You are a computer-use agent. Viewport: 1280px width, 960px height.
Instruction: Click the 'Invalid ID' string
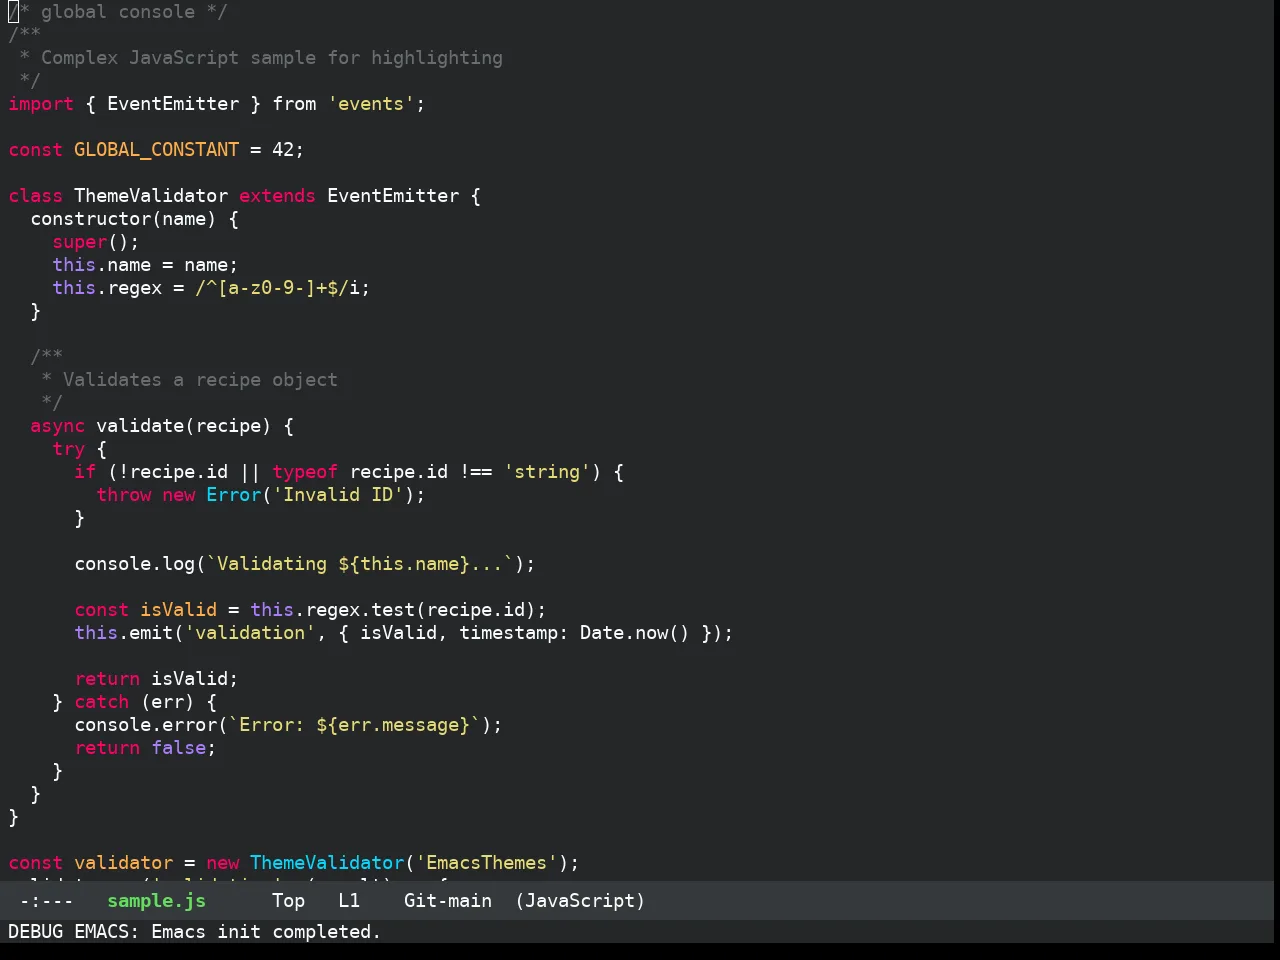tap(338, 495)
